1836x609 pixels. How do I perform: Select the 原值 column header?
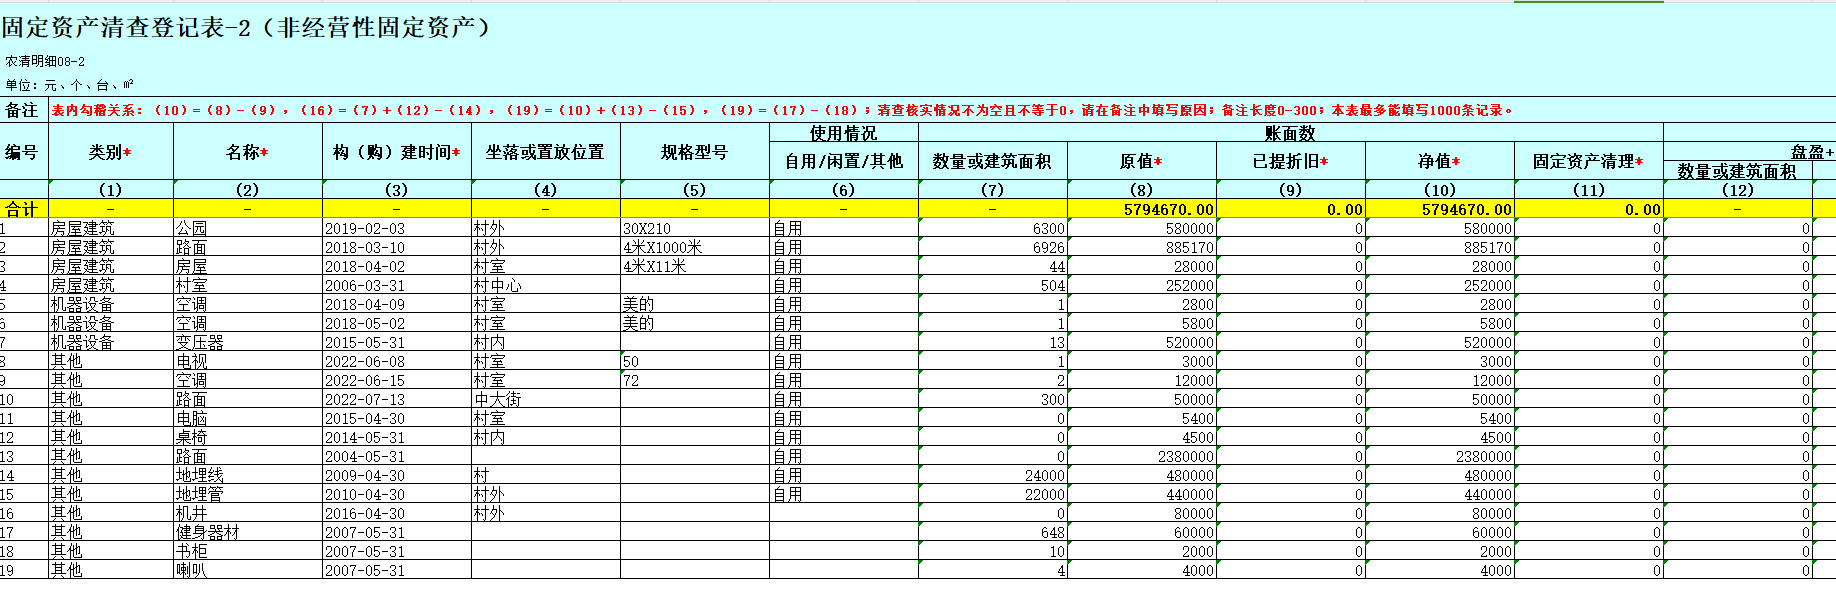coord(1141,161)
